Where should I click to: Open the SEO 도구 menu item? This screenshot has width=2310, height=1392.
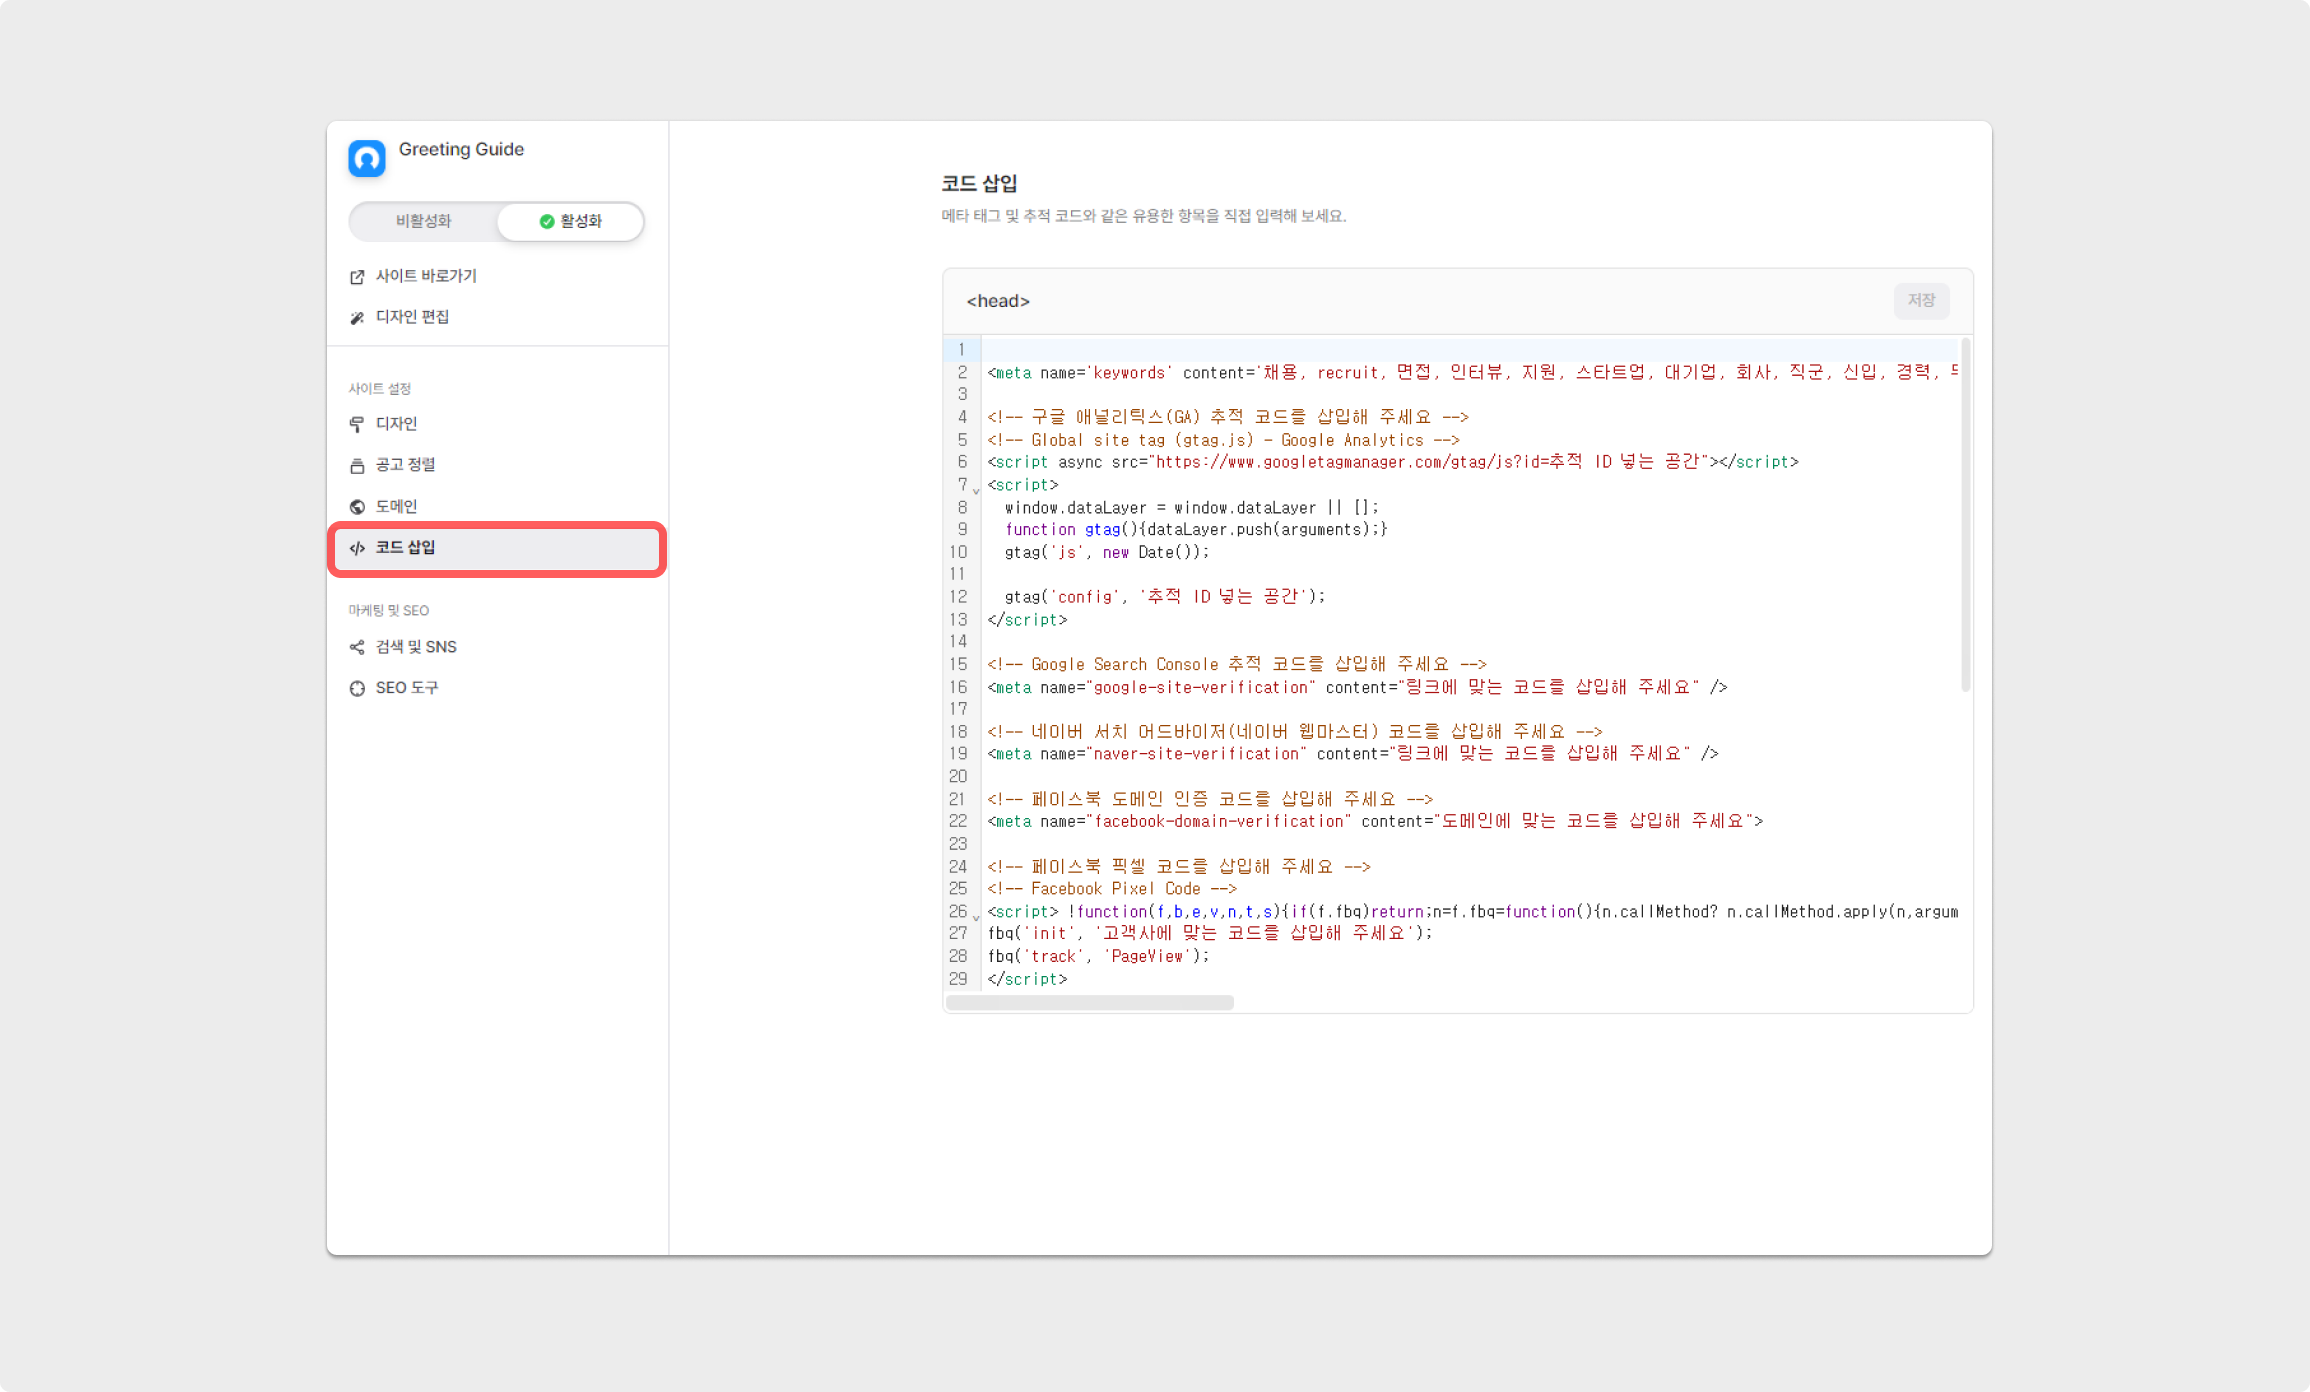point(406,688)
